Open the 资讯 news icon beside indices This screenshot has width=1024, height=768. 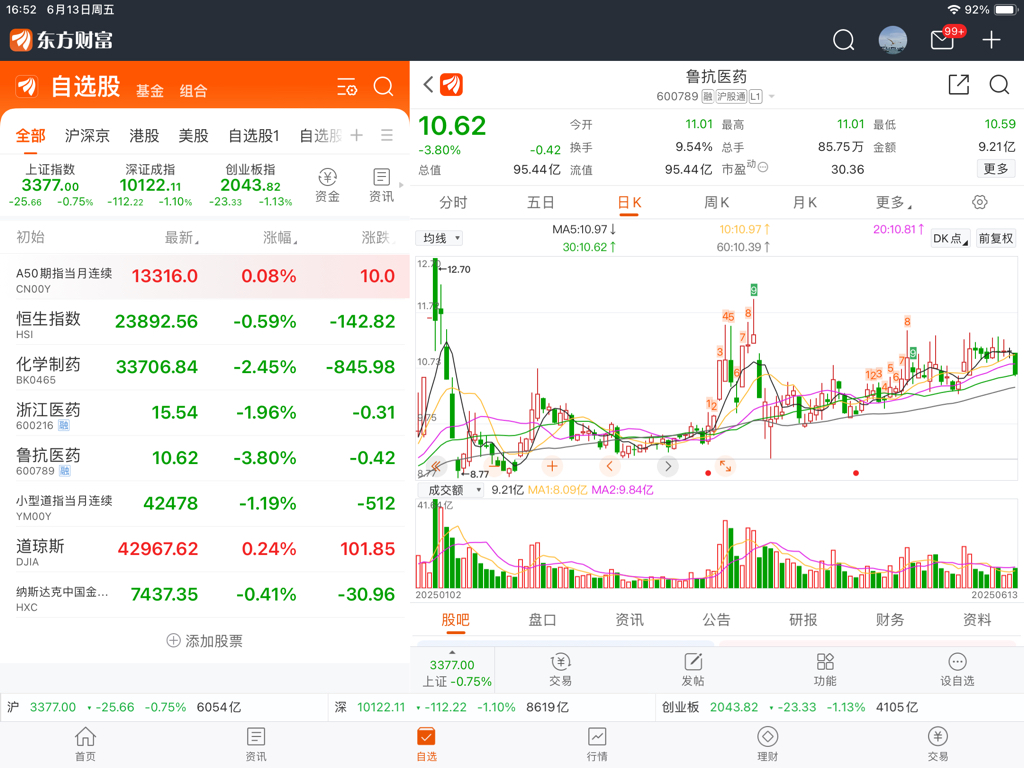tap(381, 185)
